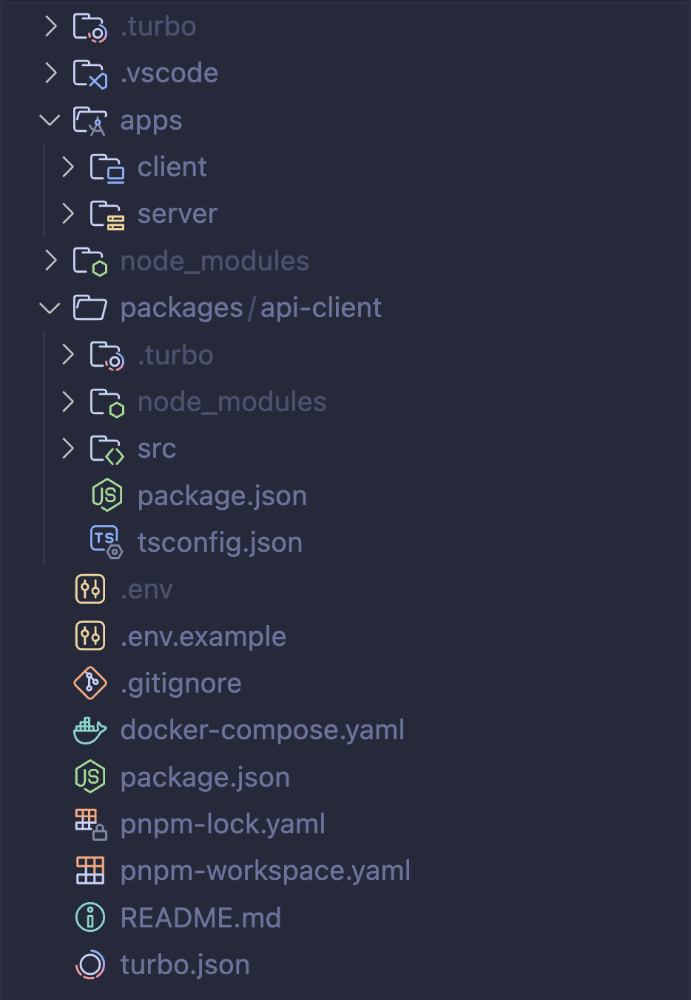Open the root-level .env file
This screenshot has width=691, height=1000.
[x=146, y=589]
